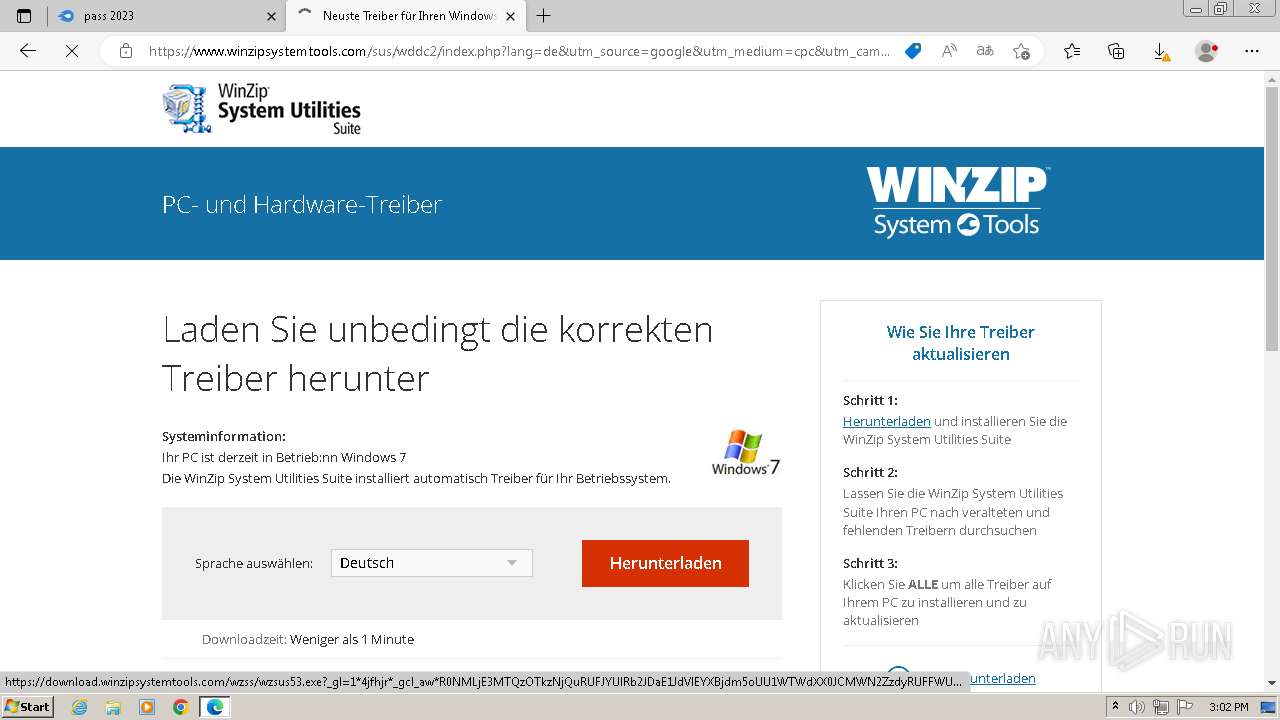This screenshot has width=1280, height=720.
Task: Launch Internet Explorer from the taskbar
Action: tap(79, 707)
